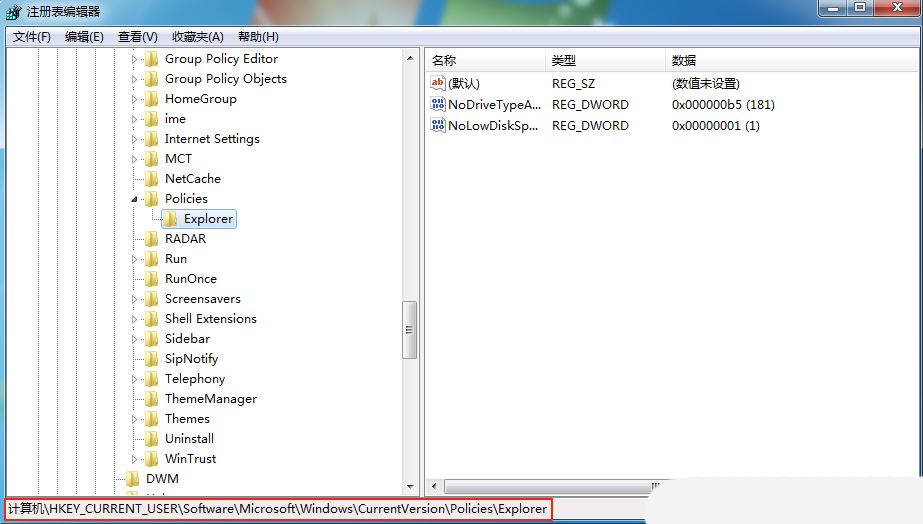
Task: Click the NetCache folder icon
Action: click(151, 179)
